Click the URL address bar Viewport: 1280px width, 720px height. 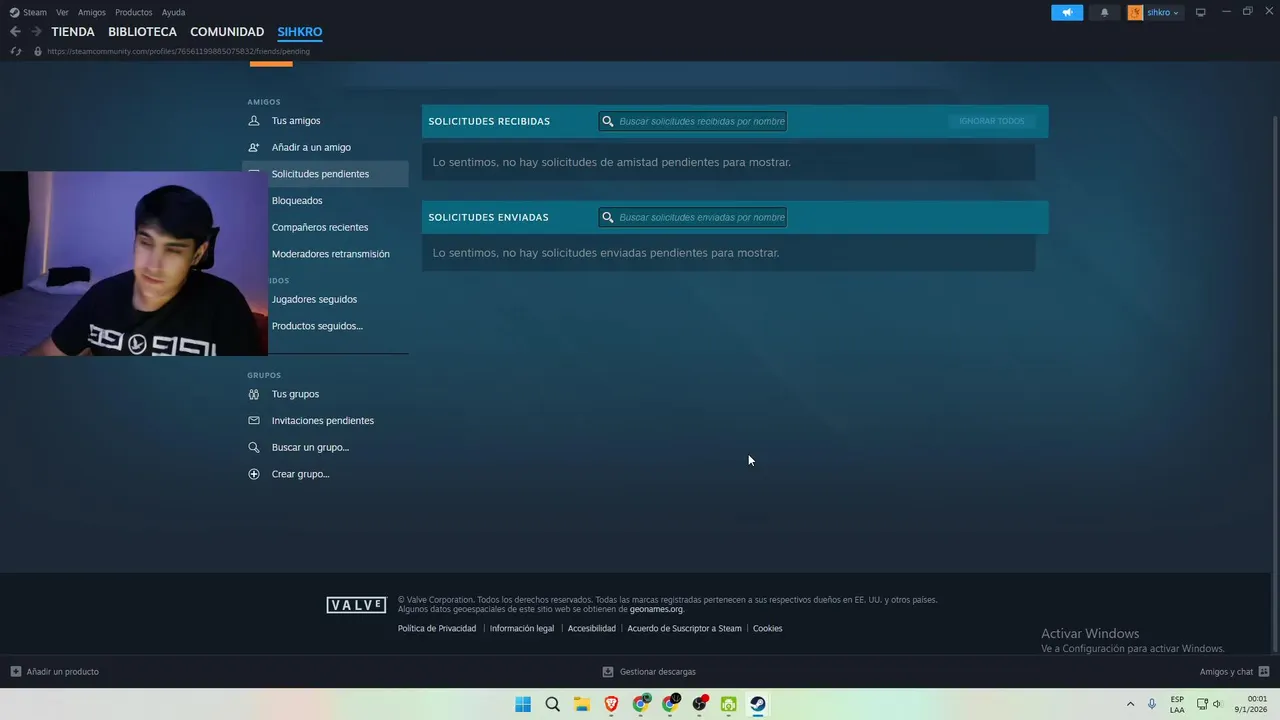pos(178,51)
